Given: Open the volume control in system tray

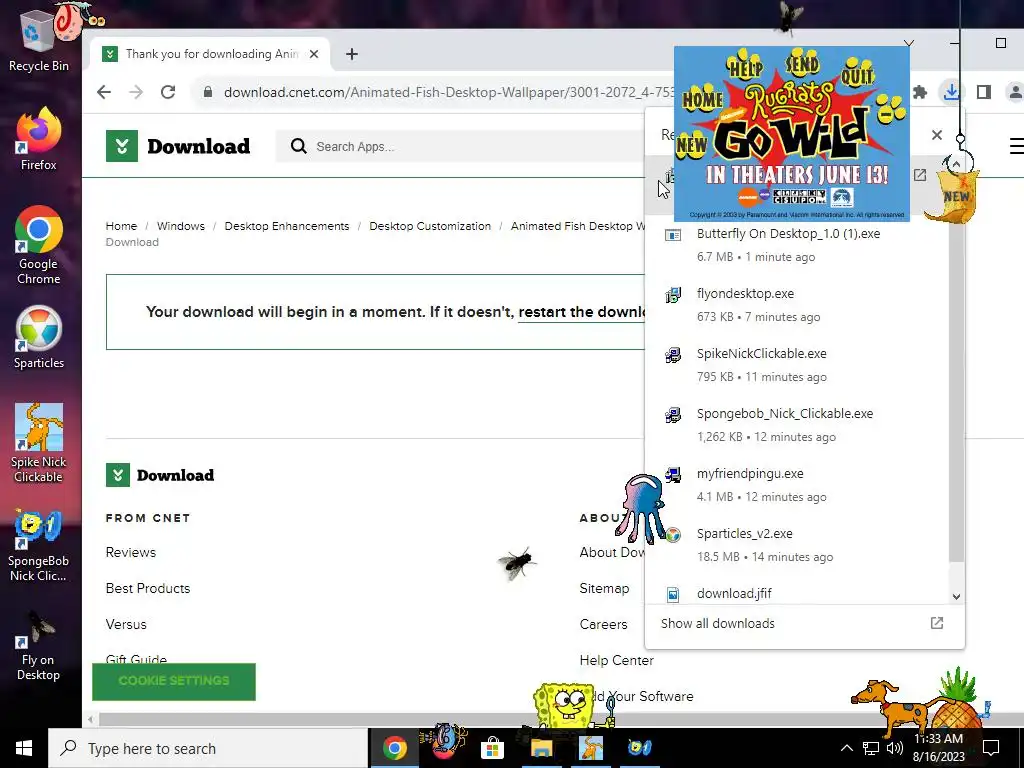Looking at the screenshot, I should 895,748.
